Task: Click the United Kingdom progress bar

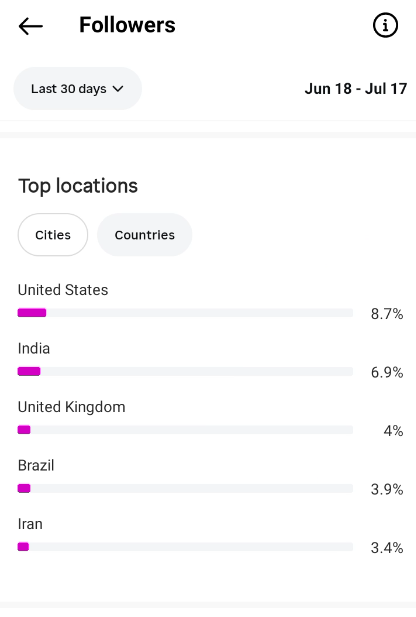Action: point(185,430)
